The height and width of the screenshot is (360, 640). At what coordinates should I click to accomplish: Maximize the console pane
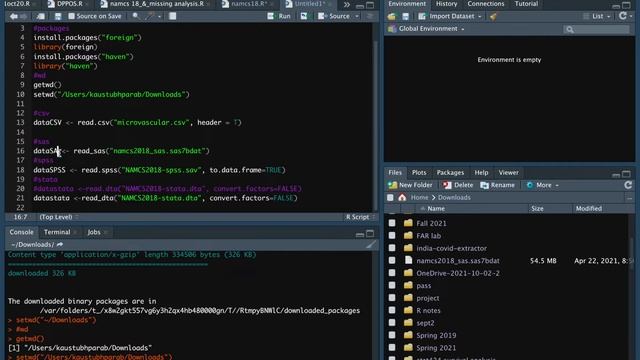pos(370,233)
